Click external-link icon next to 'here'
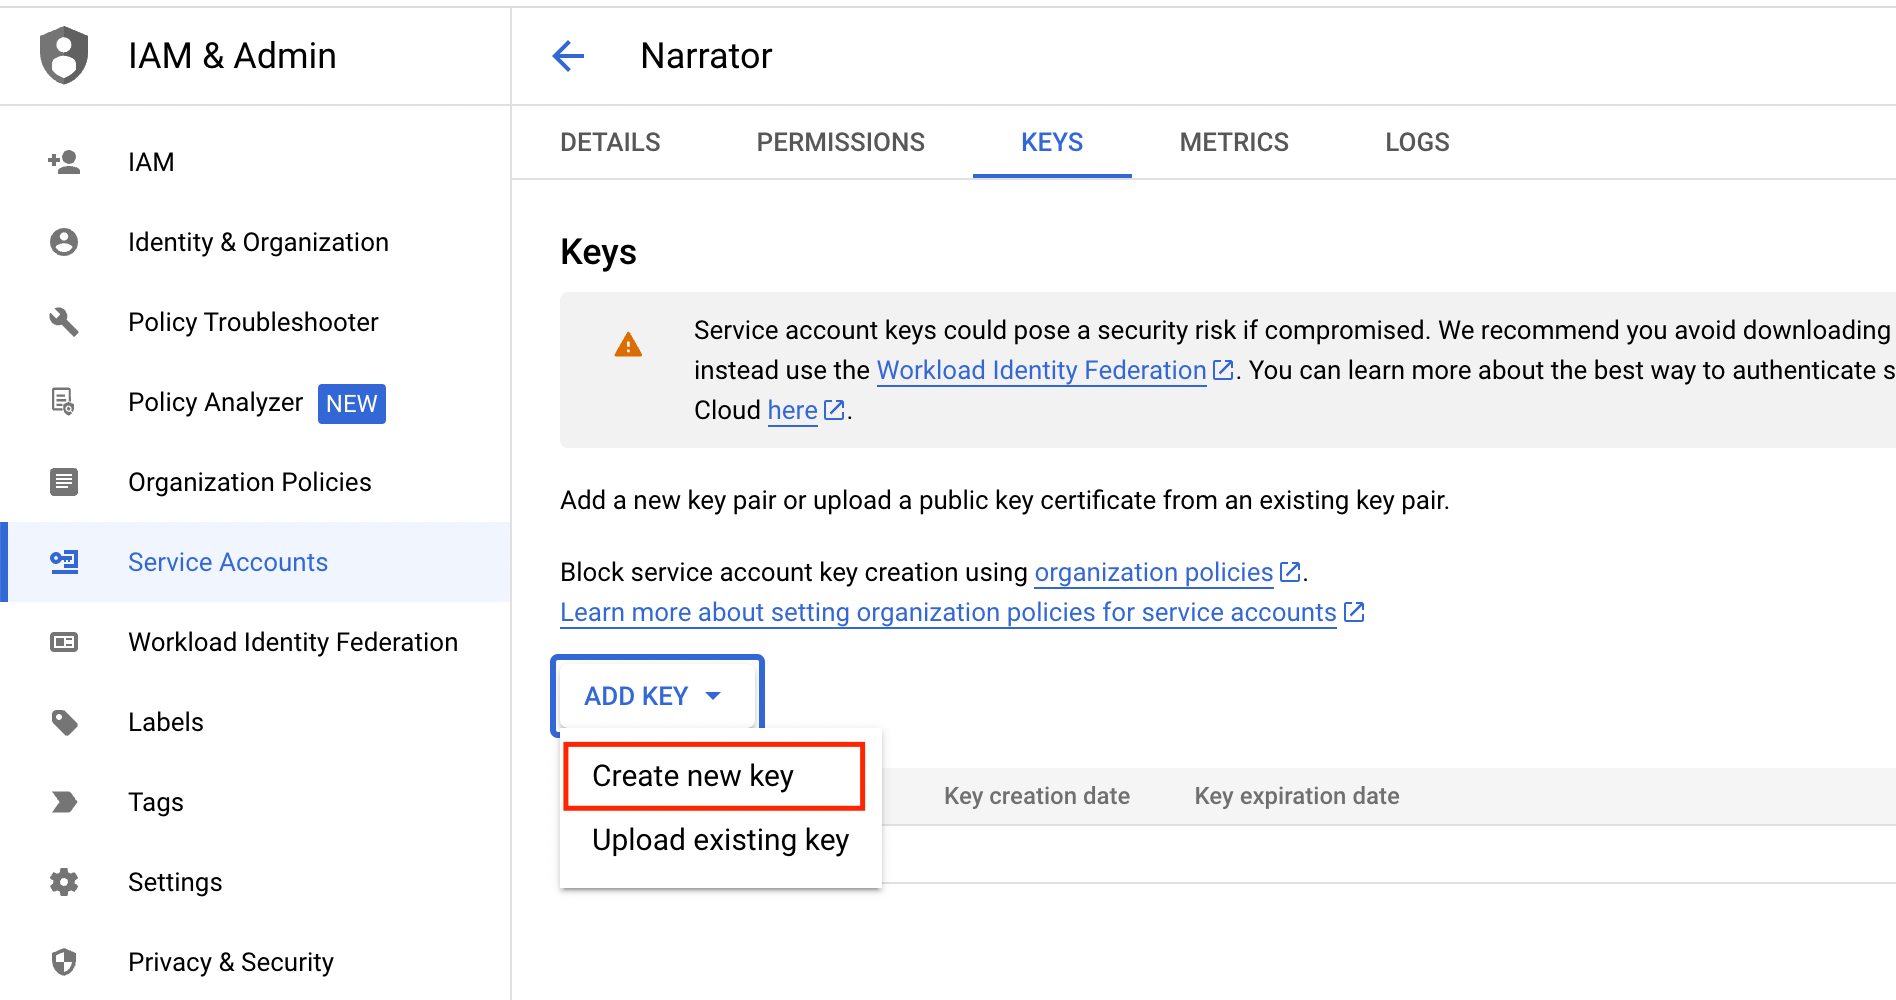1896x1000 pixels. (835, 410)
